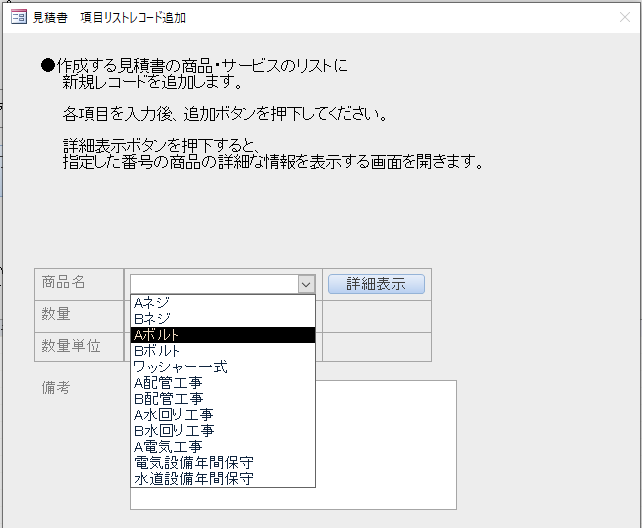Close the 項目リストレコード追加 window
The height and width of the screenshot is (528, 642).
tap(624, 17)
